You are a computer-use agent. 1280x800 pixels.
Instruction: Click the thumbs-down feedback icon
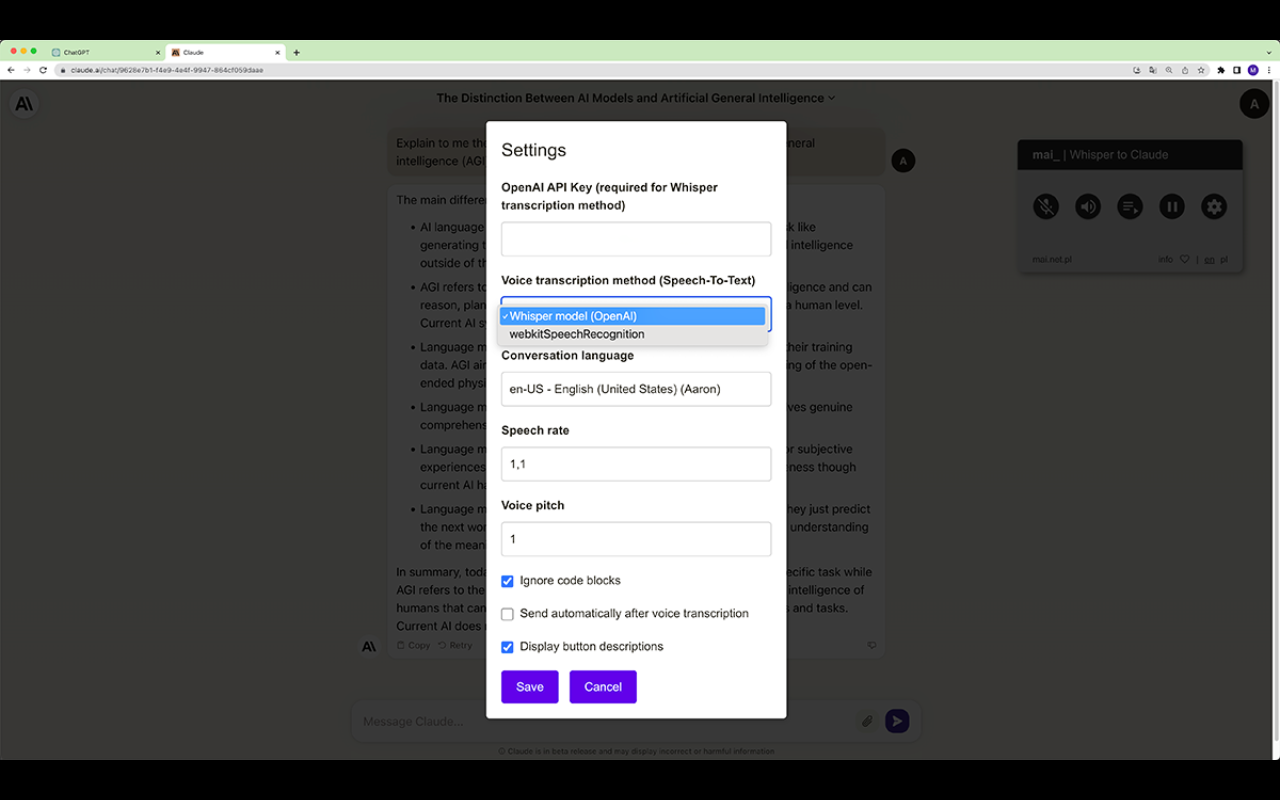(872, 645)
